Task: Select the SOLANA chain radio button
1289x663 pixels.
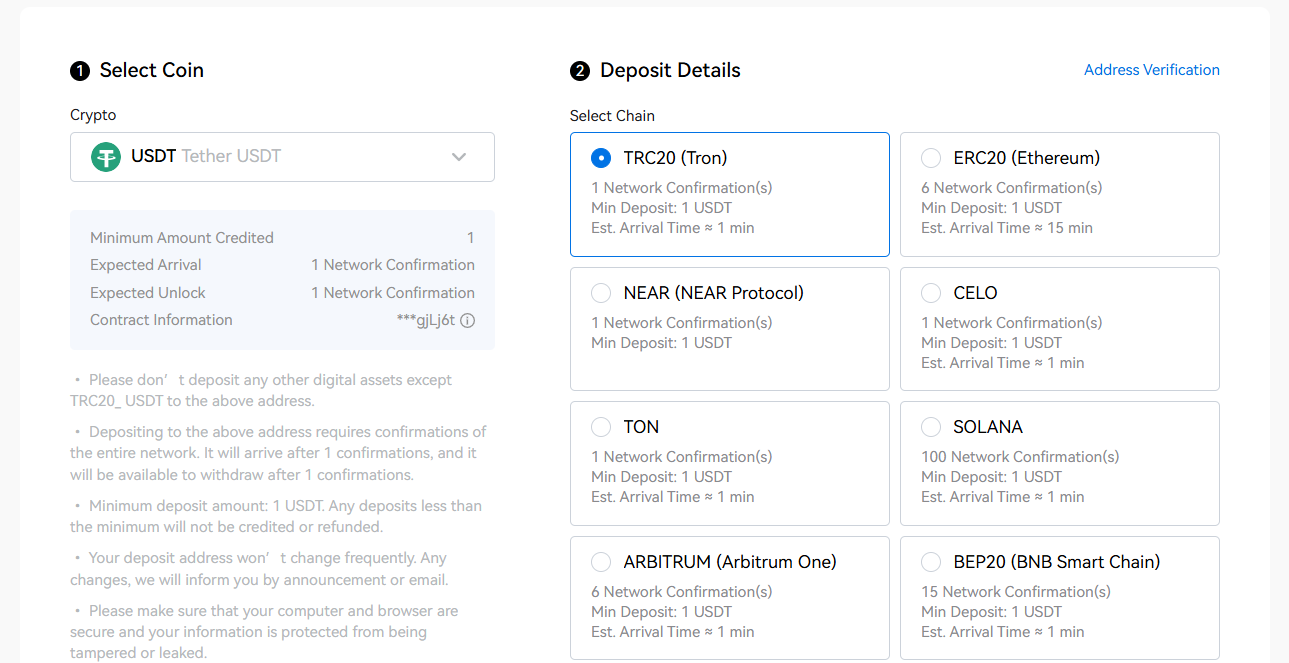Action: (x=931, y=427)
